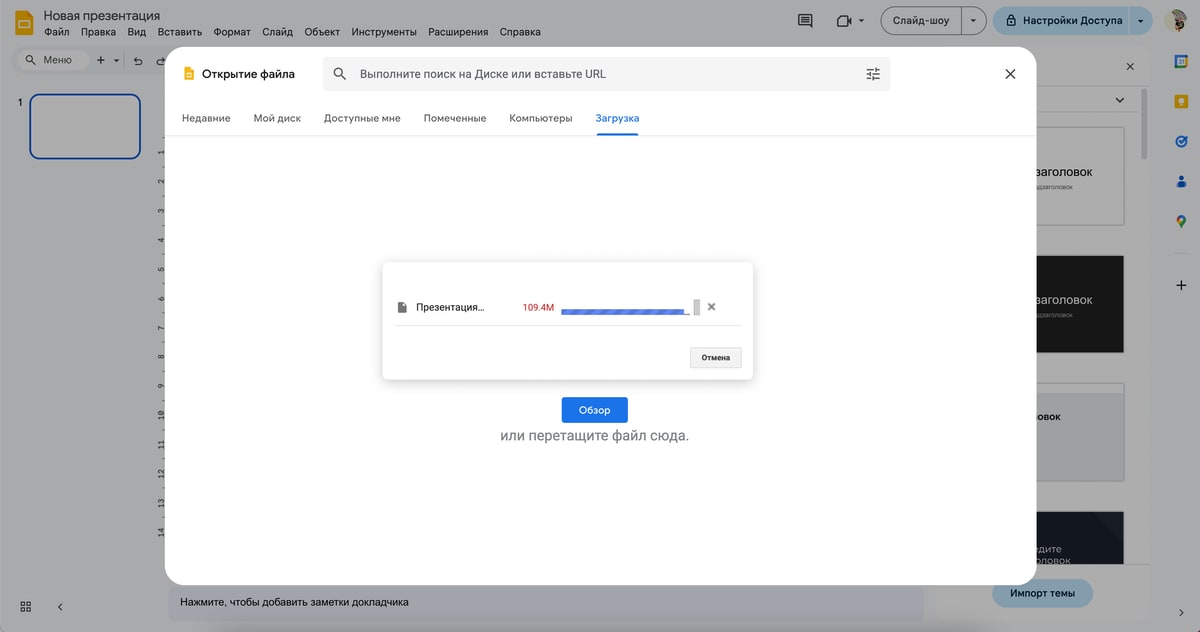The image size is (1200, 632).
Task: Start presentation with Слайд-шоу button
Action: [x=920, y=20]
